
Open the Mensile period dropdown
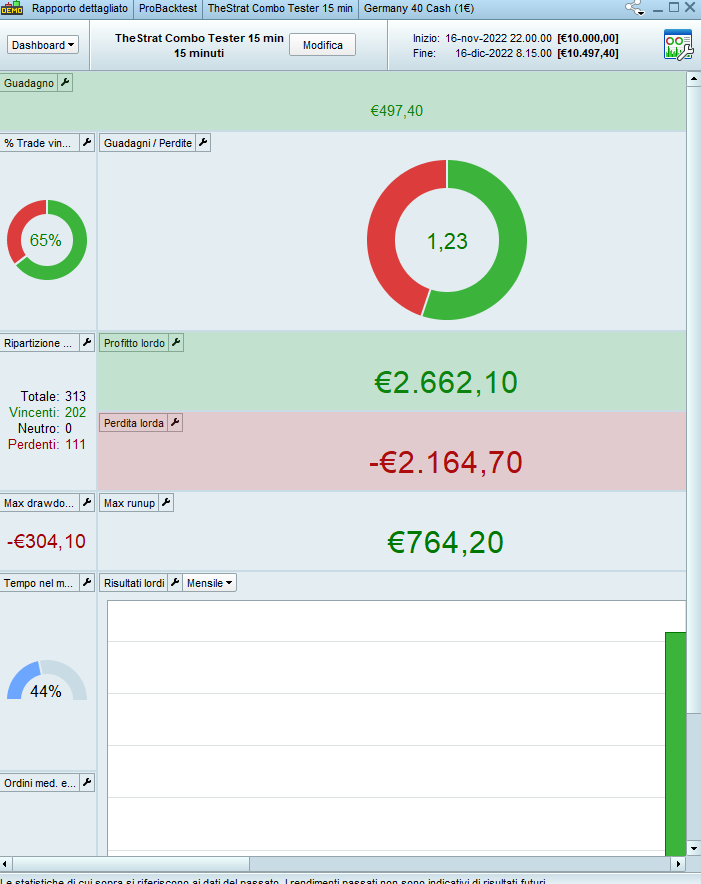point(209,583)
